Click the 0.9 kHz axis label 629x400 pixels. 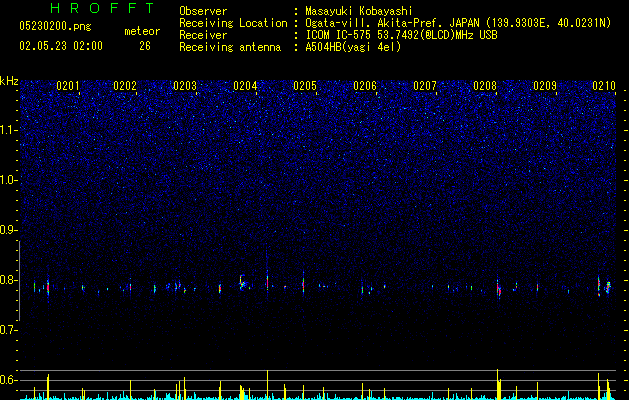point(9,230)
